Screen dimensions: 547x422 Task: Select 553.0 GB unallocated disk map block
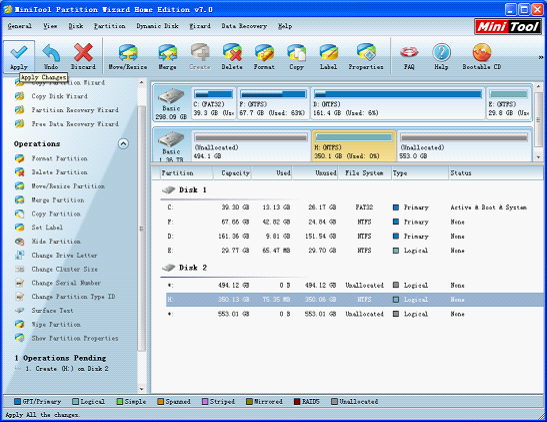464,146
